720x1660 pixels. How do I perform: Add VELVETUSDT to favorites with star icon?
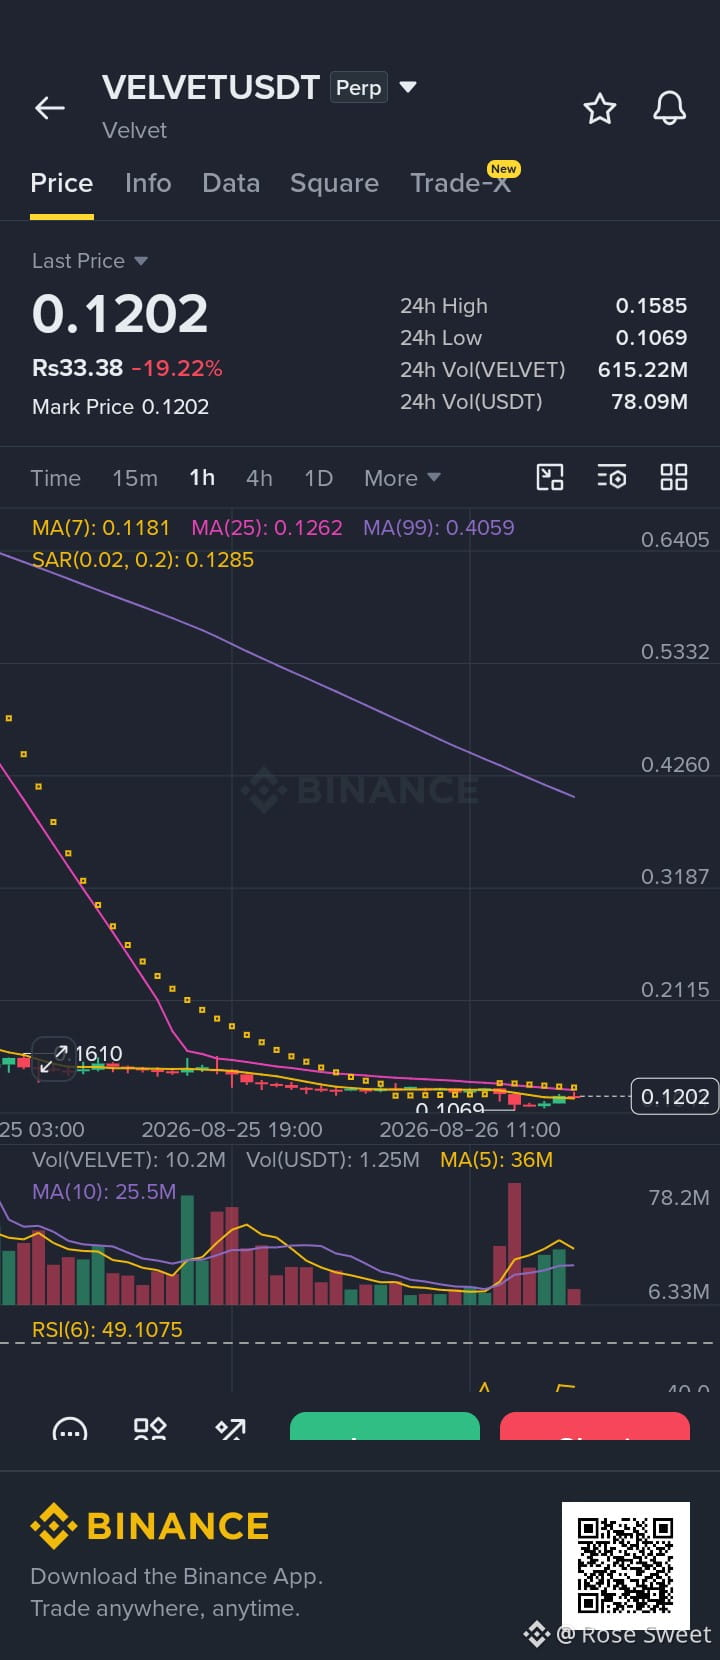click(600, 108)
